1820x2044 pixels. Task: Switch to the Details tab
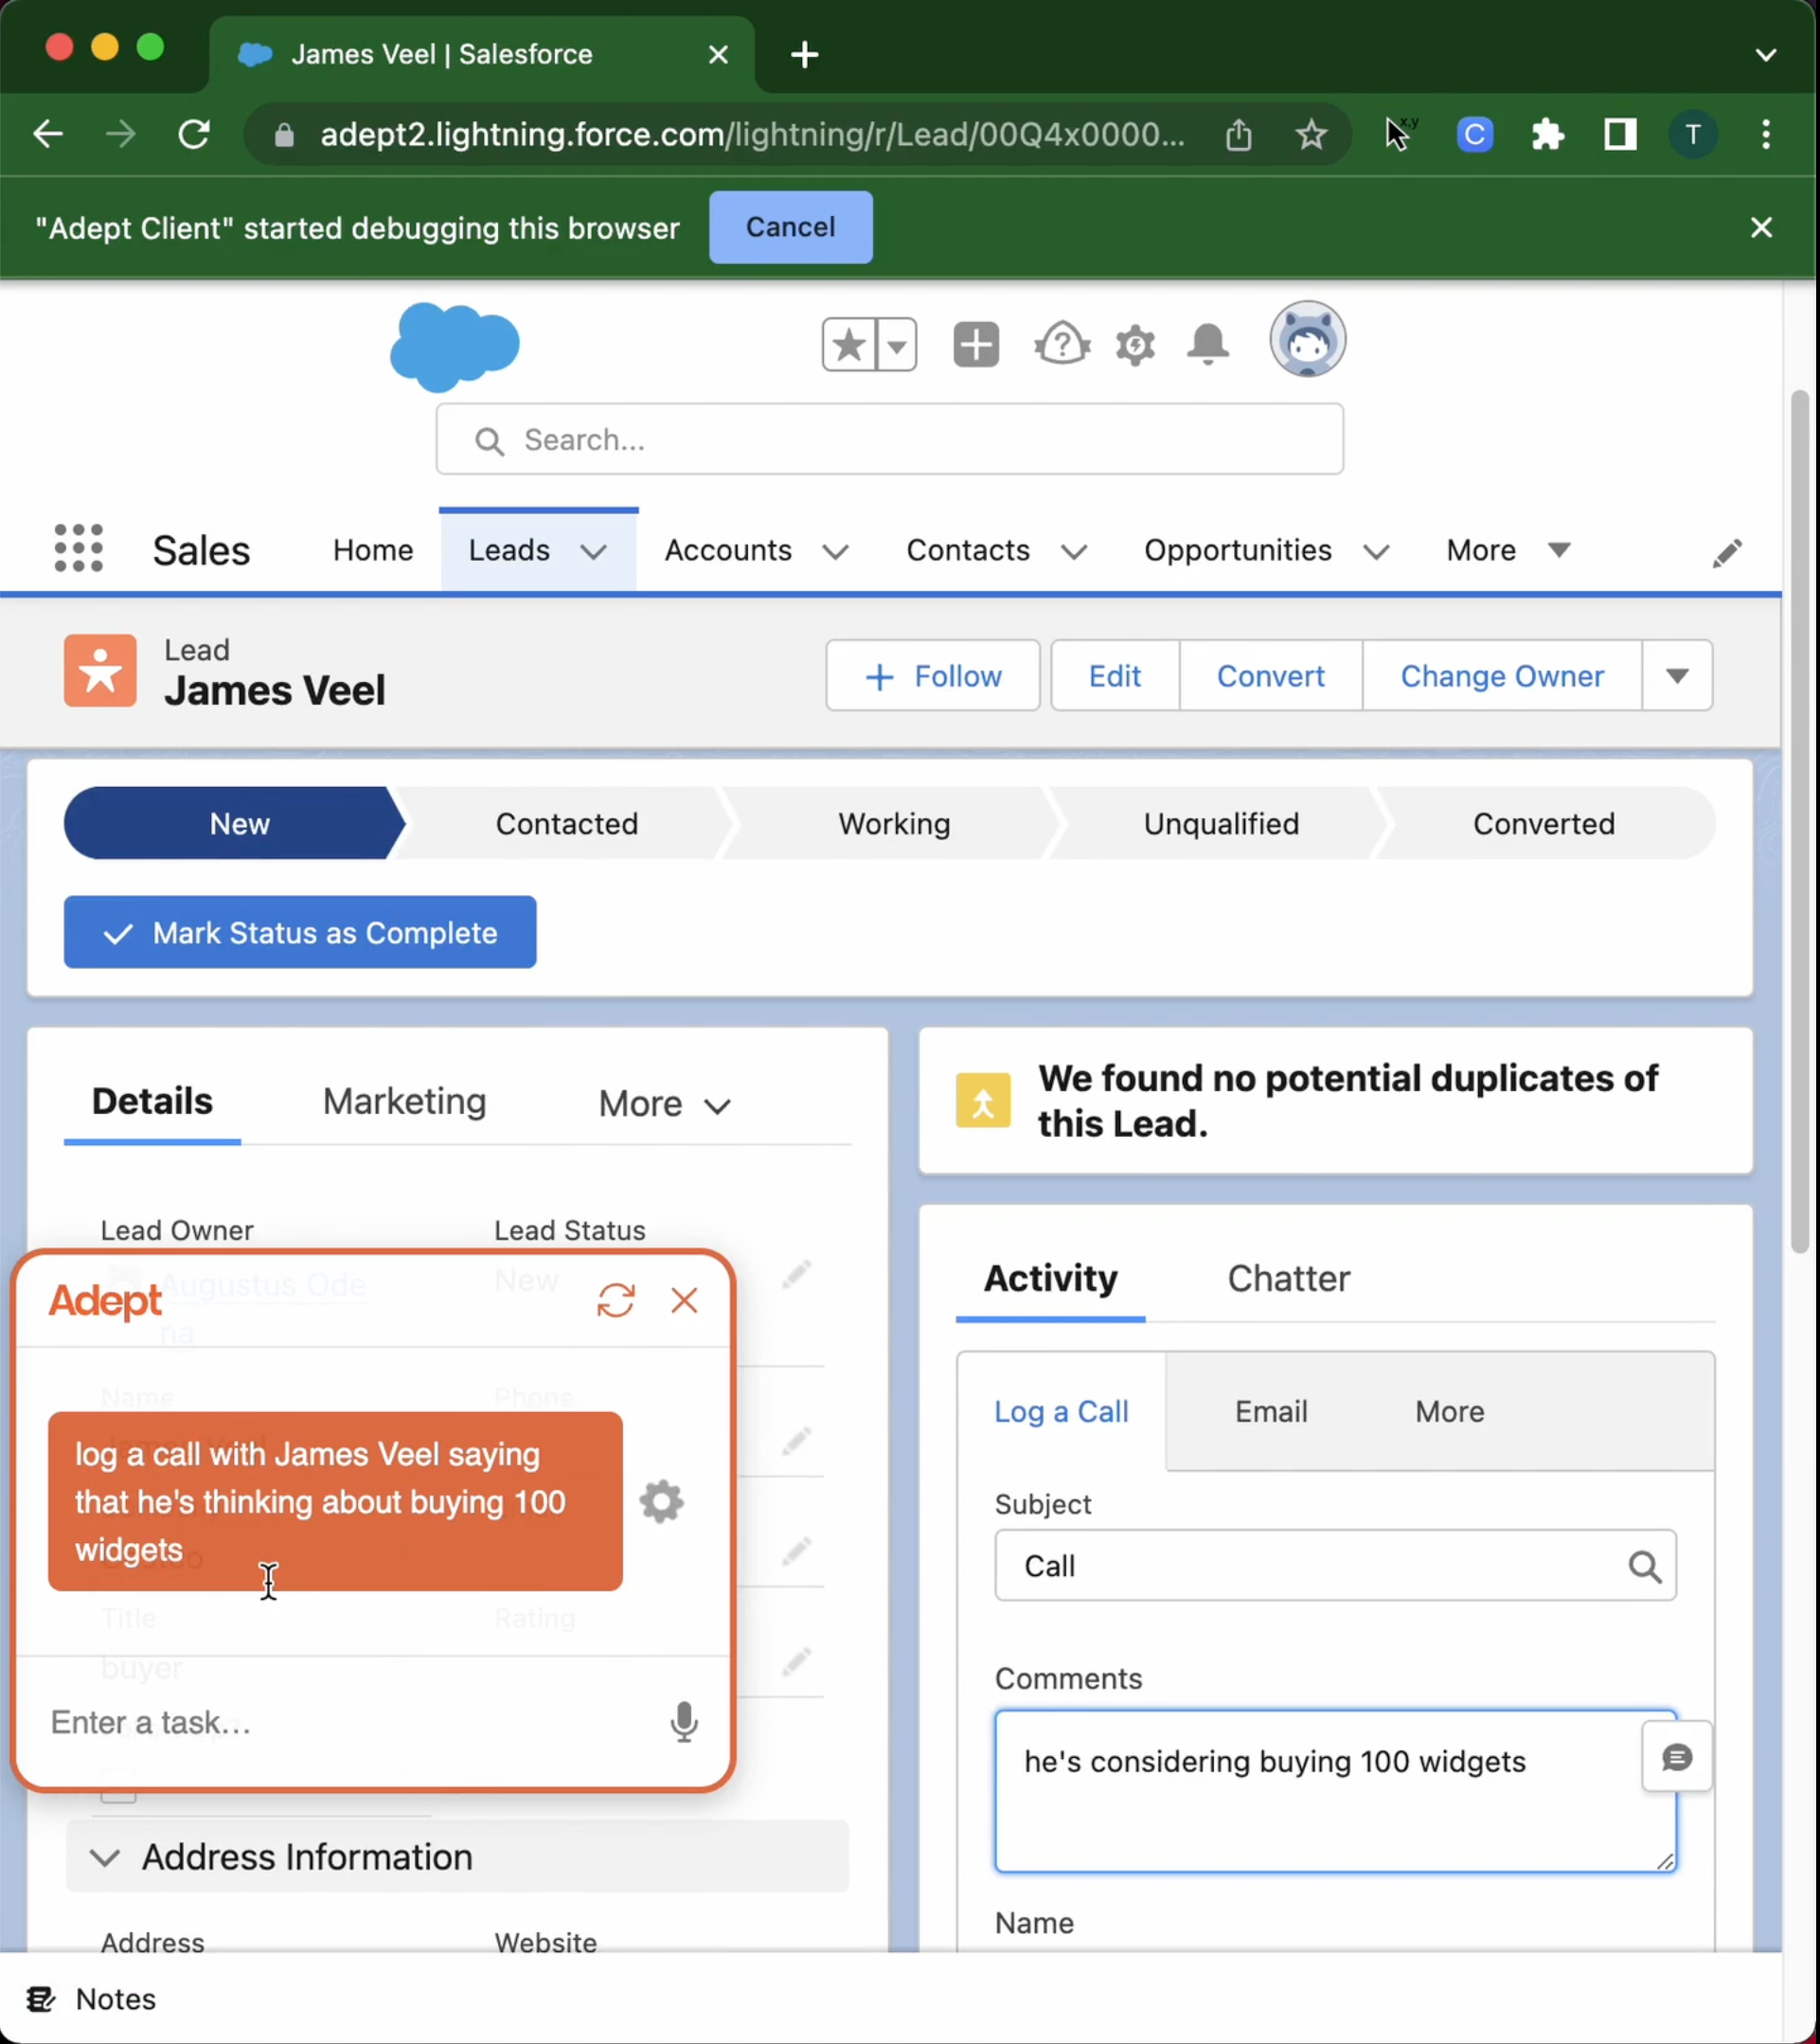(x=152, y=1101)
